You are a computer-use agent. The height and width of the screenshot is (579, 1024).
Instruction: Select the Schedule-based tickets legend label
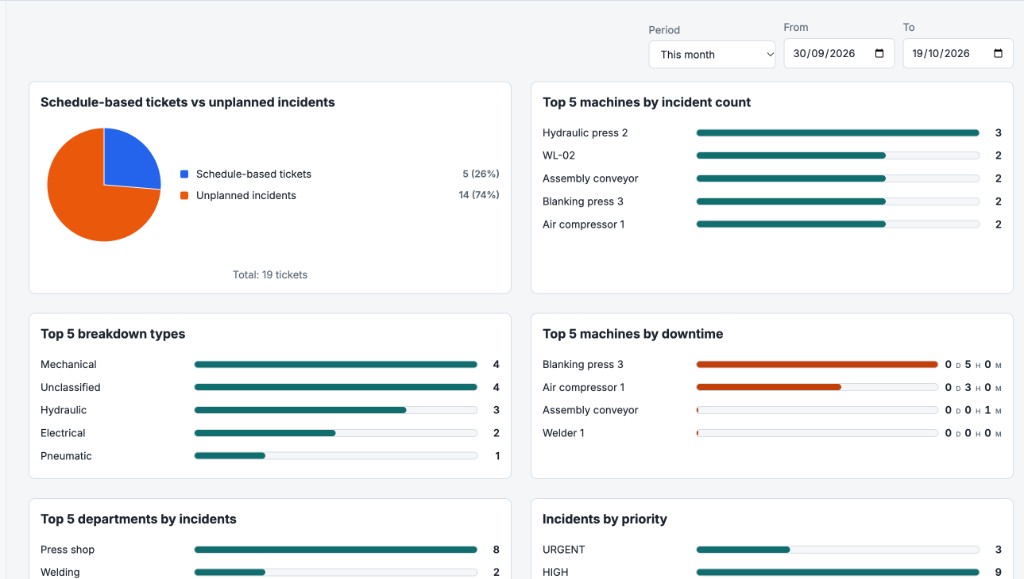pyautogui.click(x=253, y=174)
